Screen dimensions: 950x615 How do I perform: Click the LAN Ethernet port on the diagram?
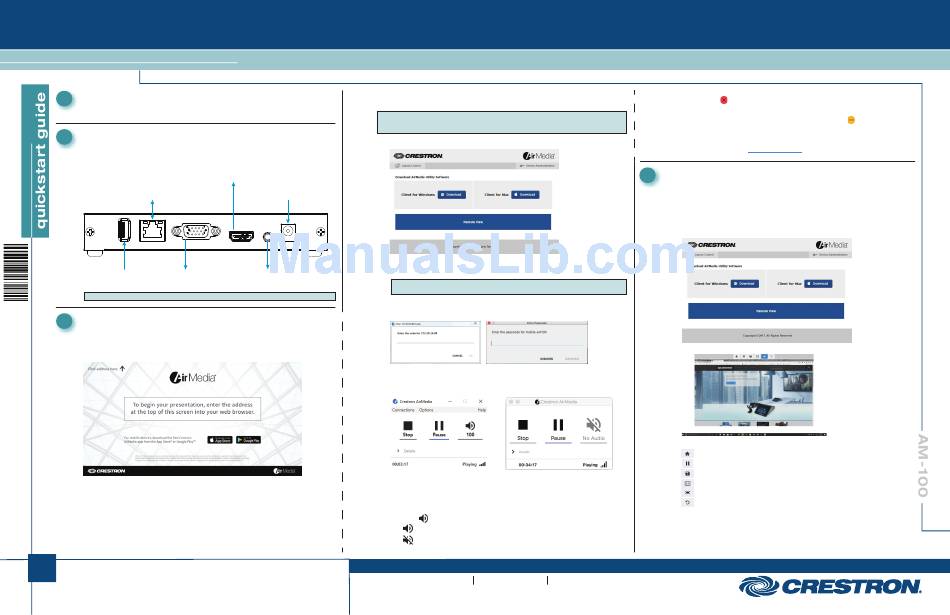153,231
